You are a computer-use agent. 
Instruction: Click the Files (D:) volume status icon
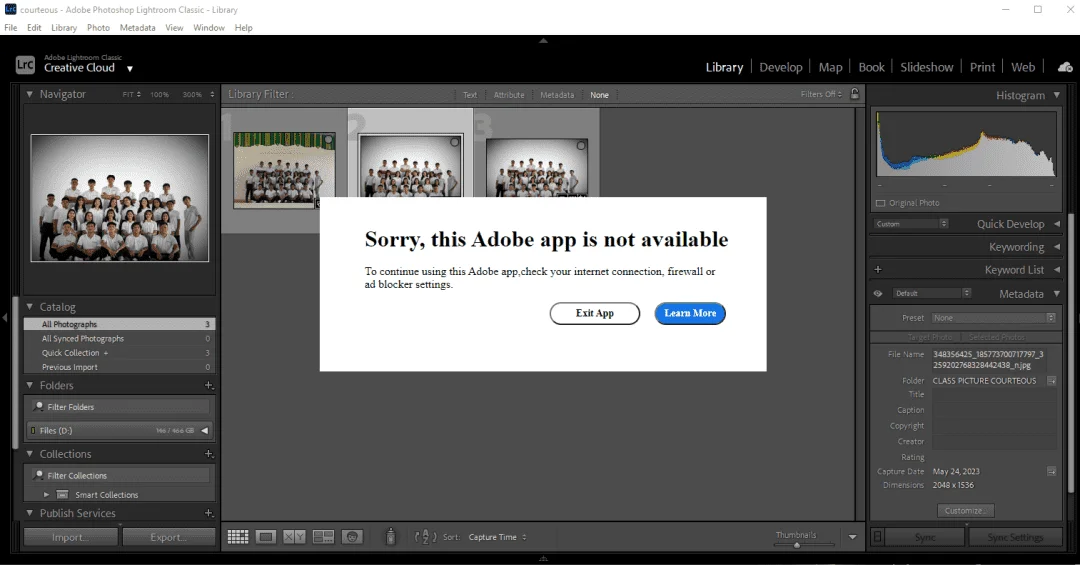(x=32, y=431)
